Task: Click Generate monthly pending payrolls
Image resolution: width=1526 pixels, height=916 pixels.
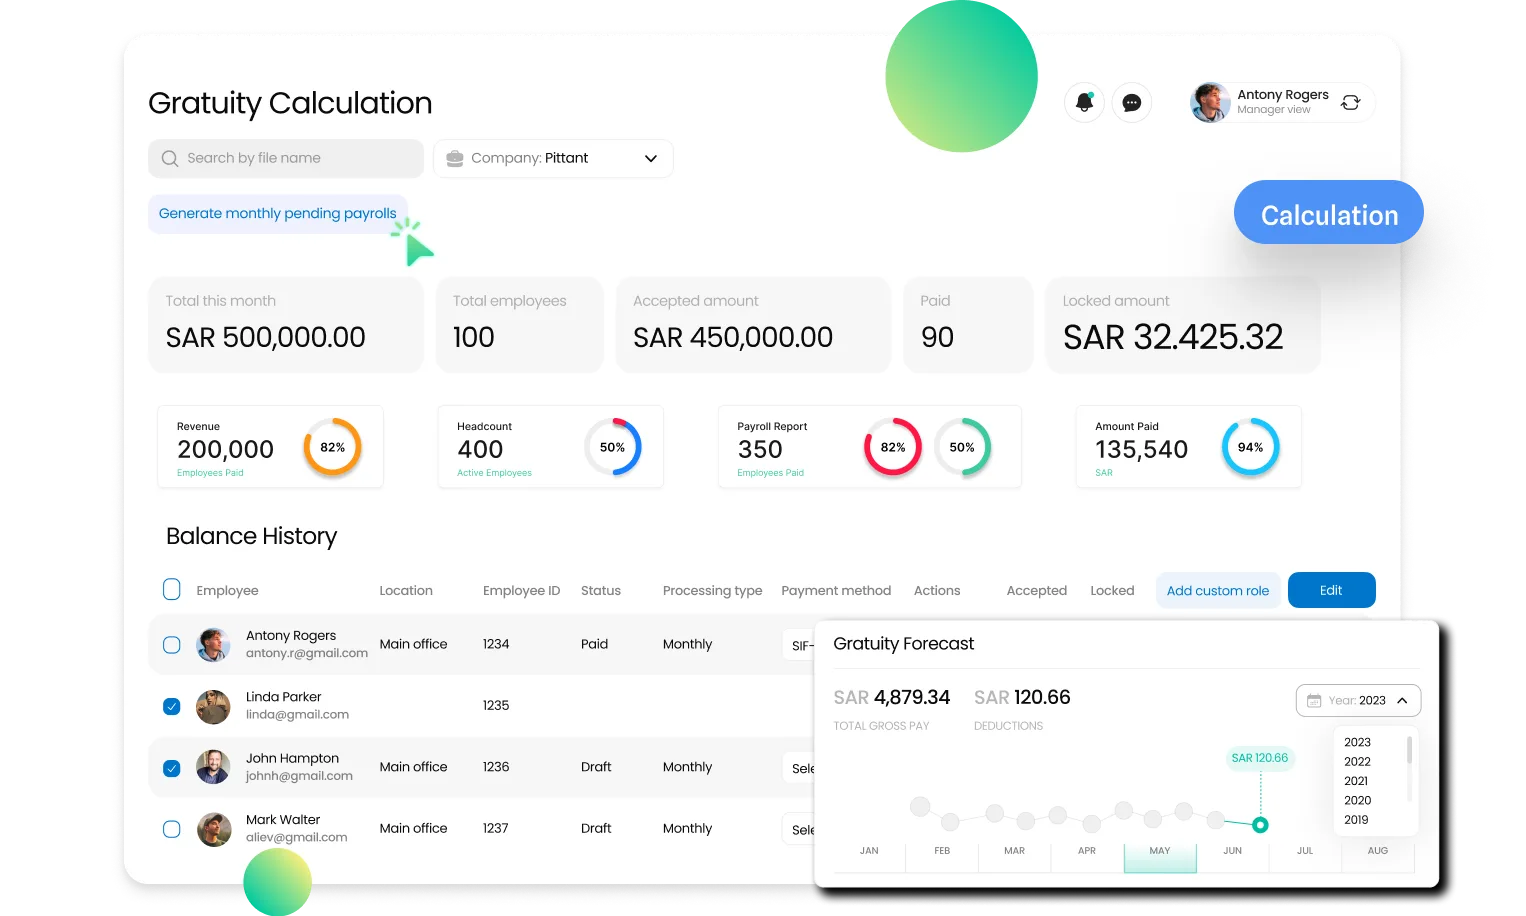Action: [277, 213]
